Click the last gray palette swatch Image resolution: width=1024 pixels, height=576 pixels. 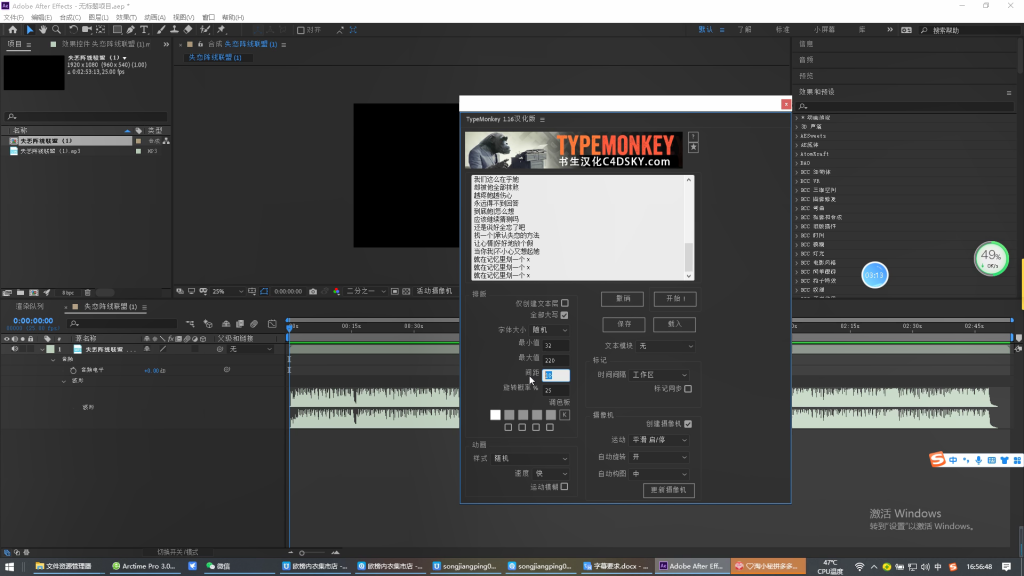[551, 415]
